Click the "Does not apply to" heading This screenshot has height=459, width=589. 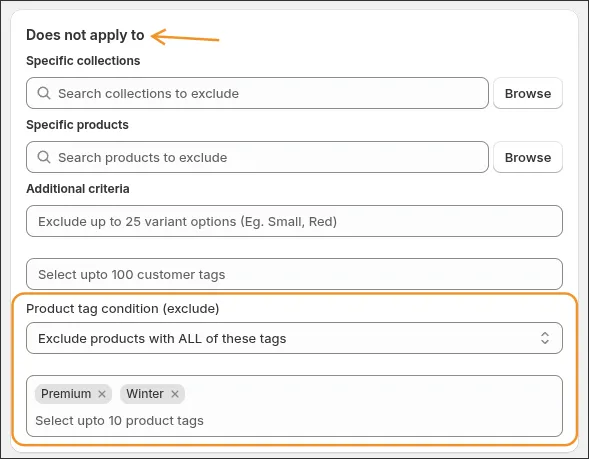85,35
